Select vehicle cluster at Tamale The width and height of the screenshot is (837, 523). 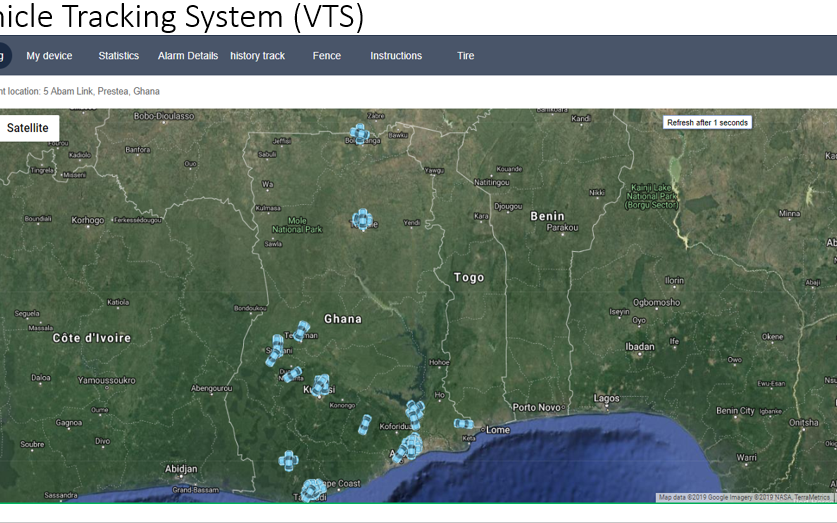(x=362, y=219)
